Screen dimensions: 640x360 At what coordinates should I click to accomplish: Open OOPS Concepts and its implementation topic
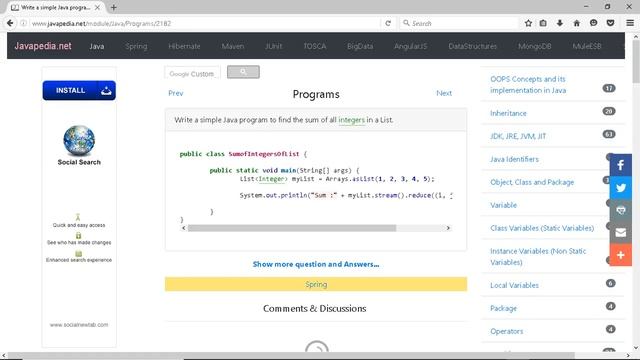528,84
